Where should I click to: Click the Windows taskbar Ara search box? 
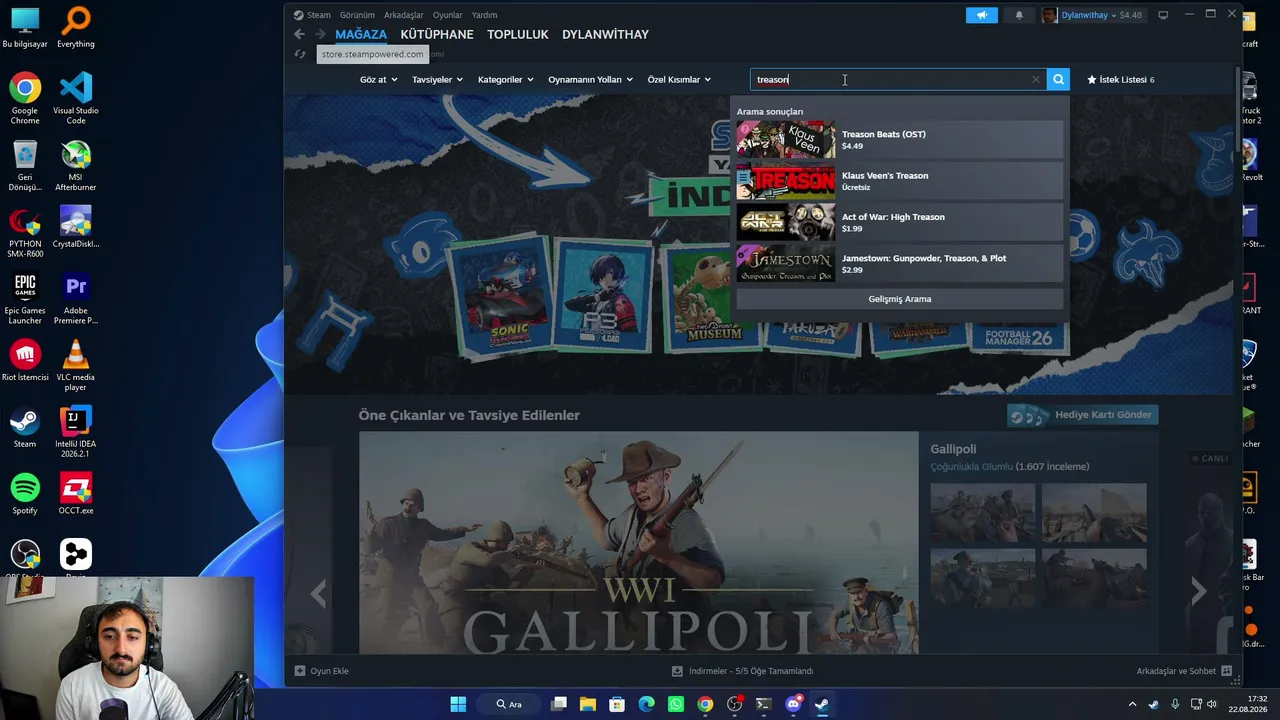[510, 704]
